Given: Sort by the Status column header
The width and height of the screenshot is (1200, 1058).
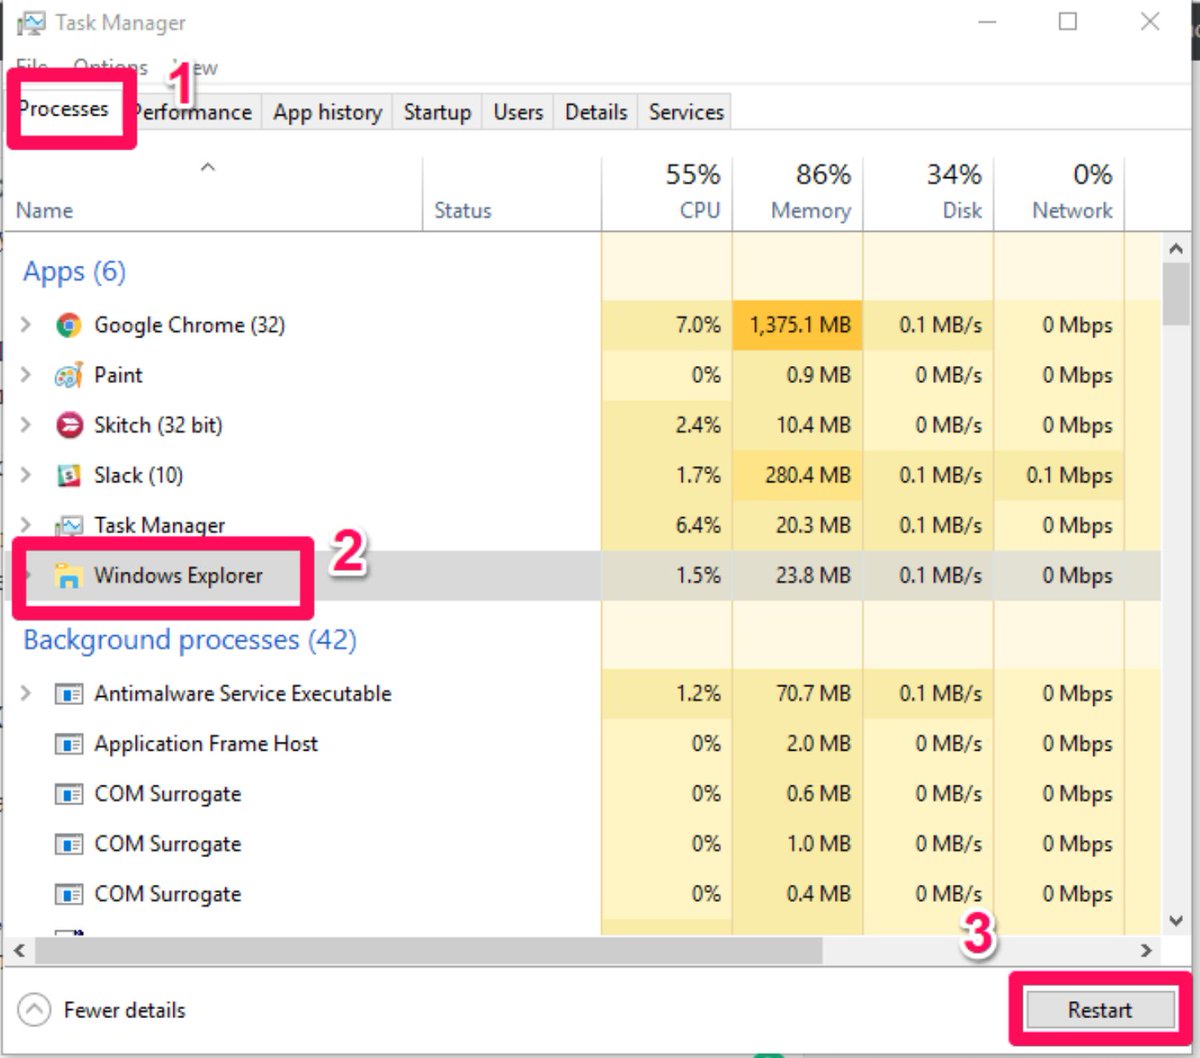Looking at the screenshot, I should pyautogui.click(x=512, y=195).
